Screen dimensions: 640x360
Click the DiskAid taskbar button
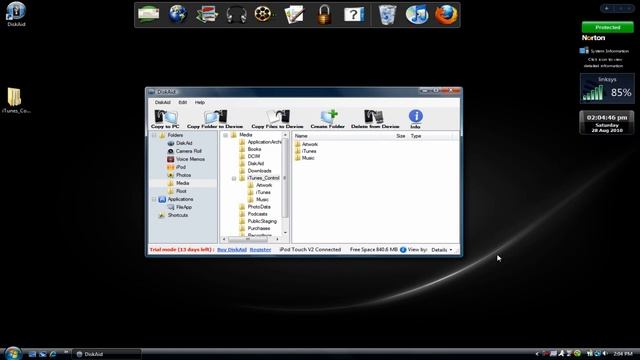tap(107, 354)
